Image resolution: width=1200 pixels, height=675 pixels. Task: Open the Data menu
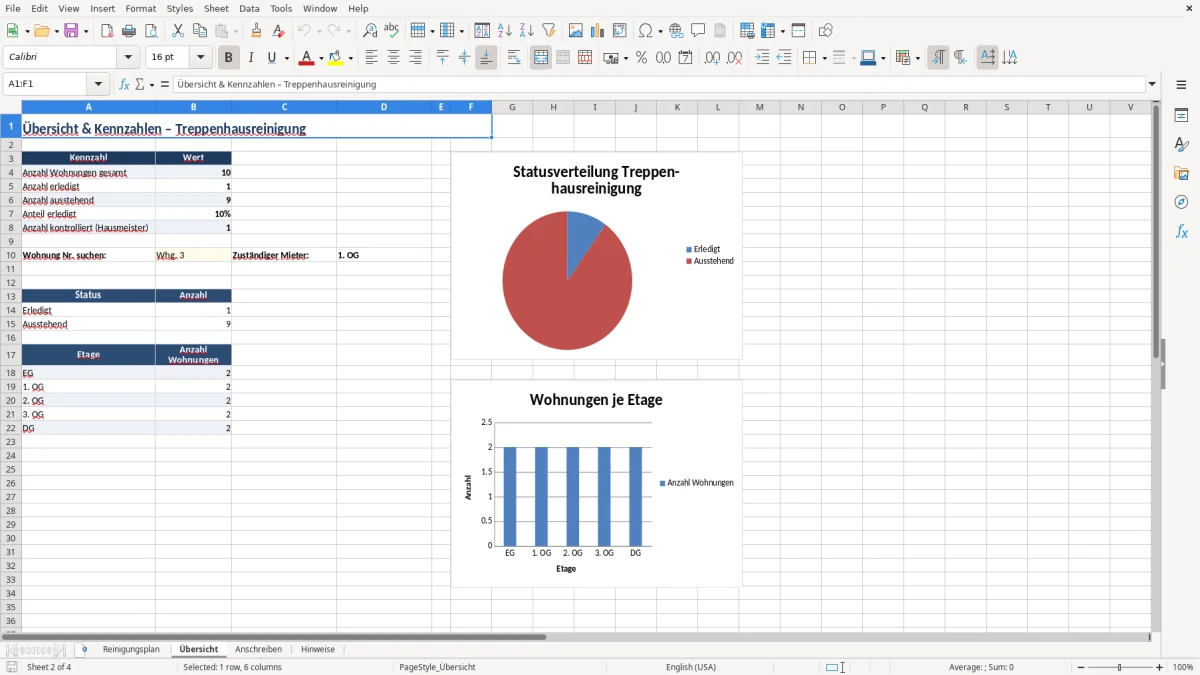point(249,8)
